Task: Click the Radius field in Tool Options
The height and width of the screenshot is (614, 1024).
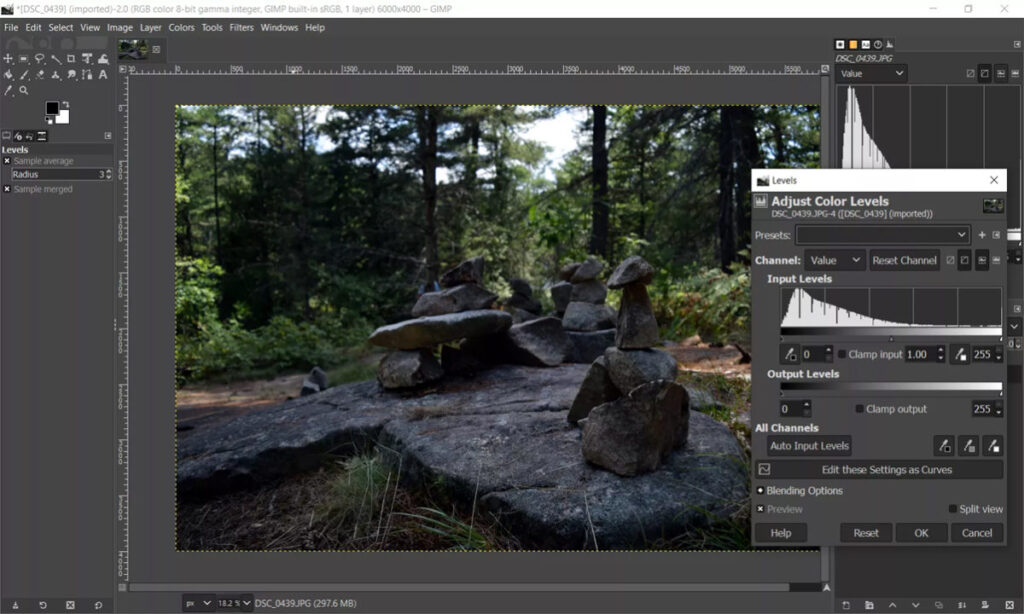Action: 58,174
